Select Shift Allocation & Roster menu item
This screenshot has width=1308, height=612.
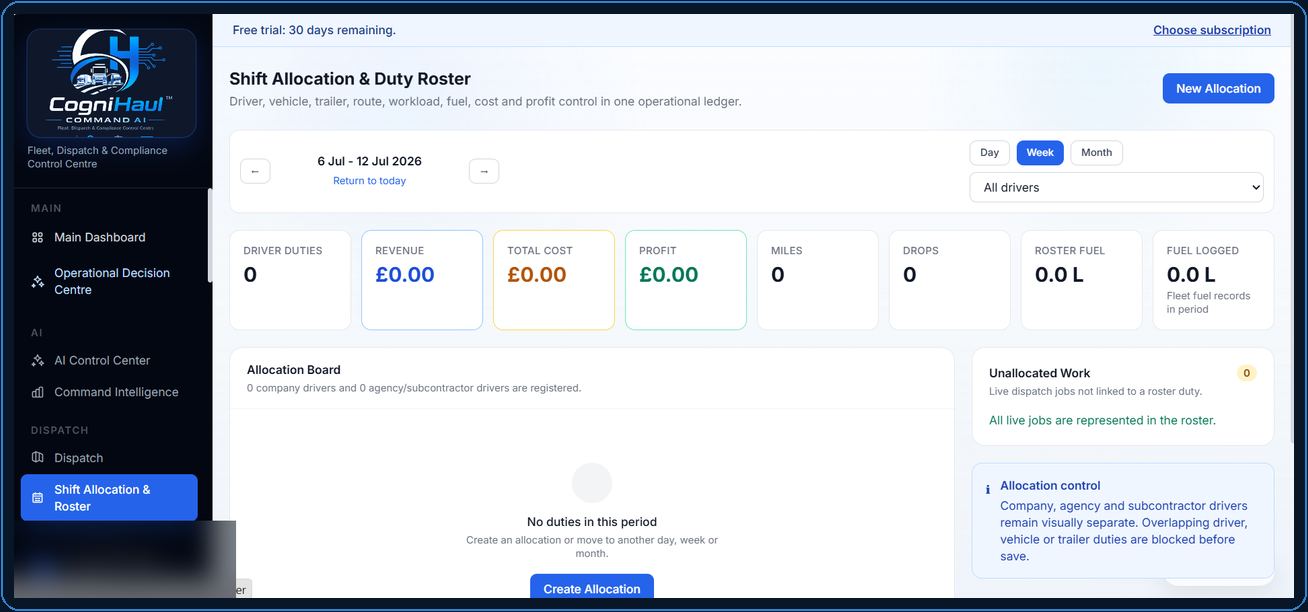[x=110, y=498]
